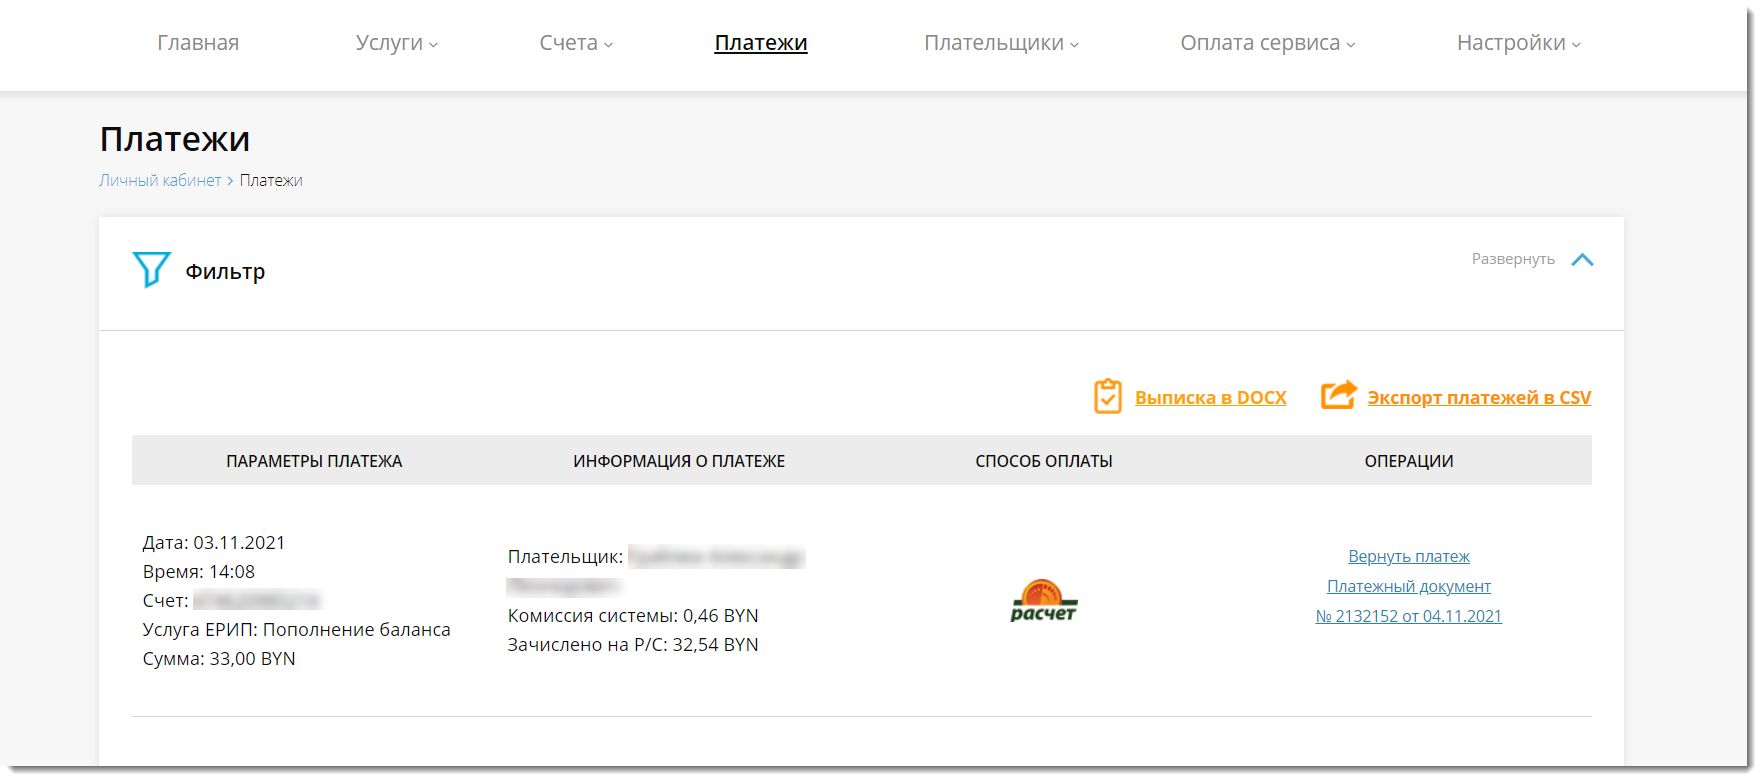This screenshot has height=781, width=1762.
Task: Click the blue funnel filter icon
Action: point(152,270)
